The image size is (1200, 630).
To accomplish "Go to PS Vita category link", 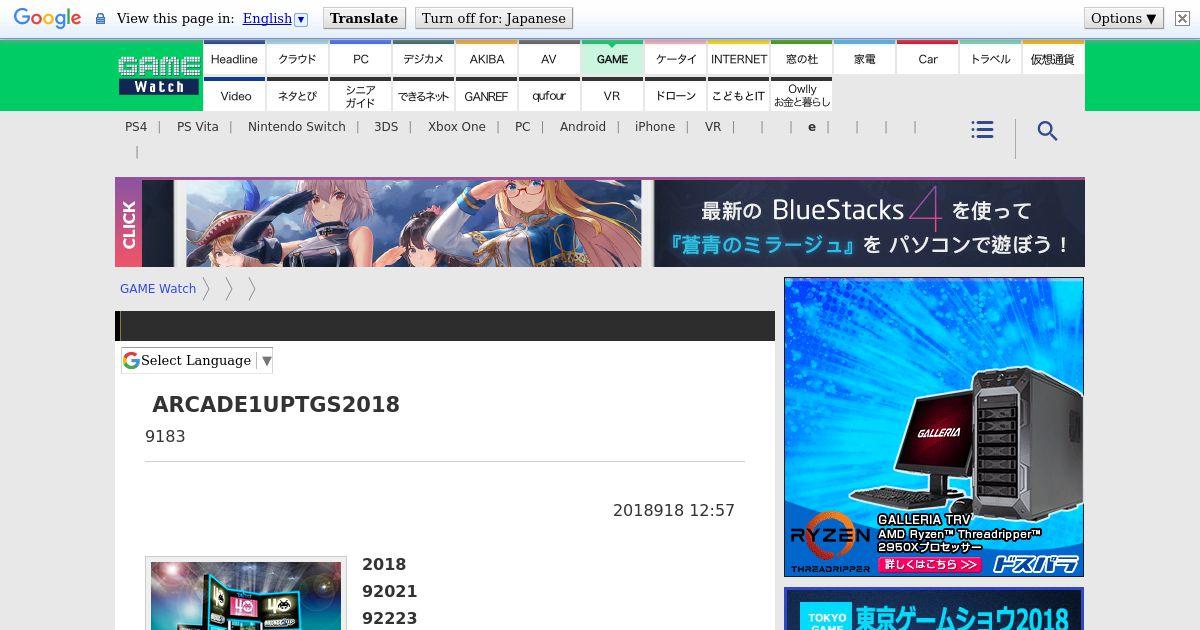I will pos(198,127).
